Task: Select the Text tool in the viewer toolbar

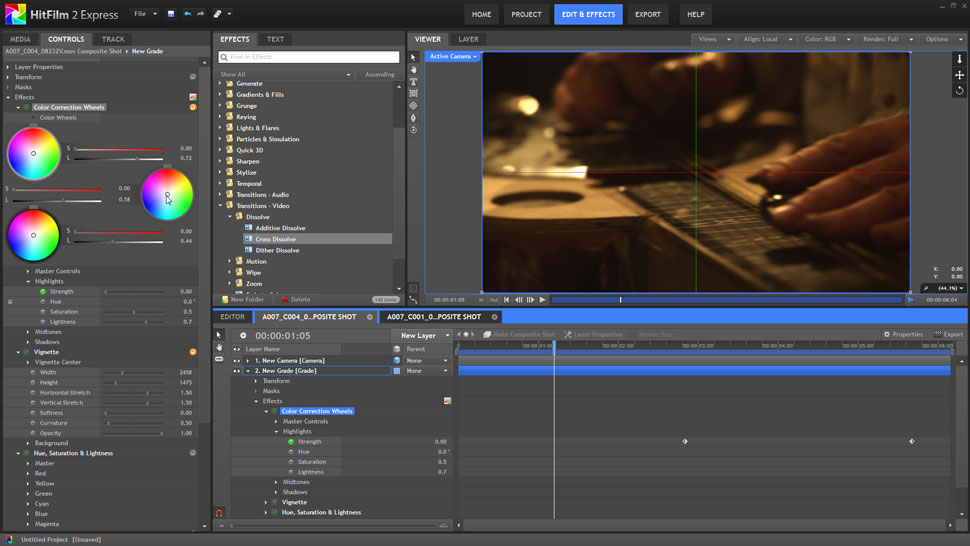Action: pyautogui.click(x=414, y=82)
